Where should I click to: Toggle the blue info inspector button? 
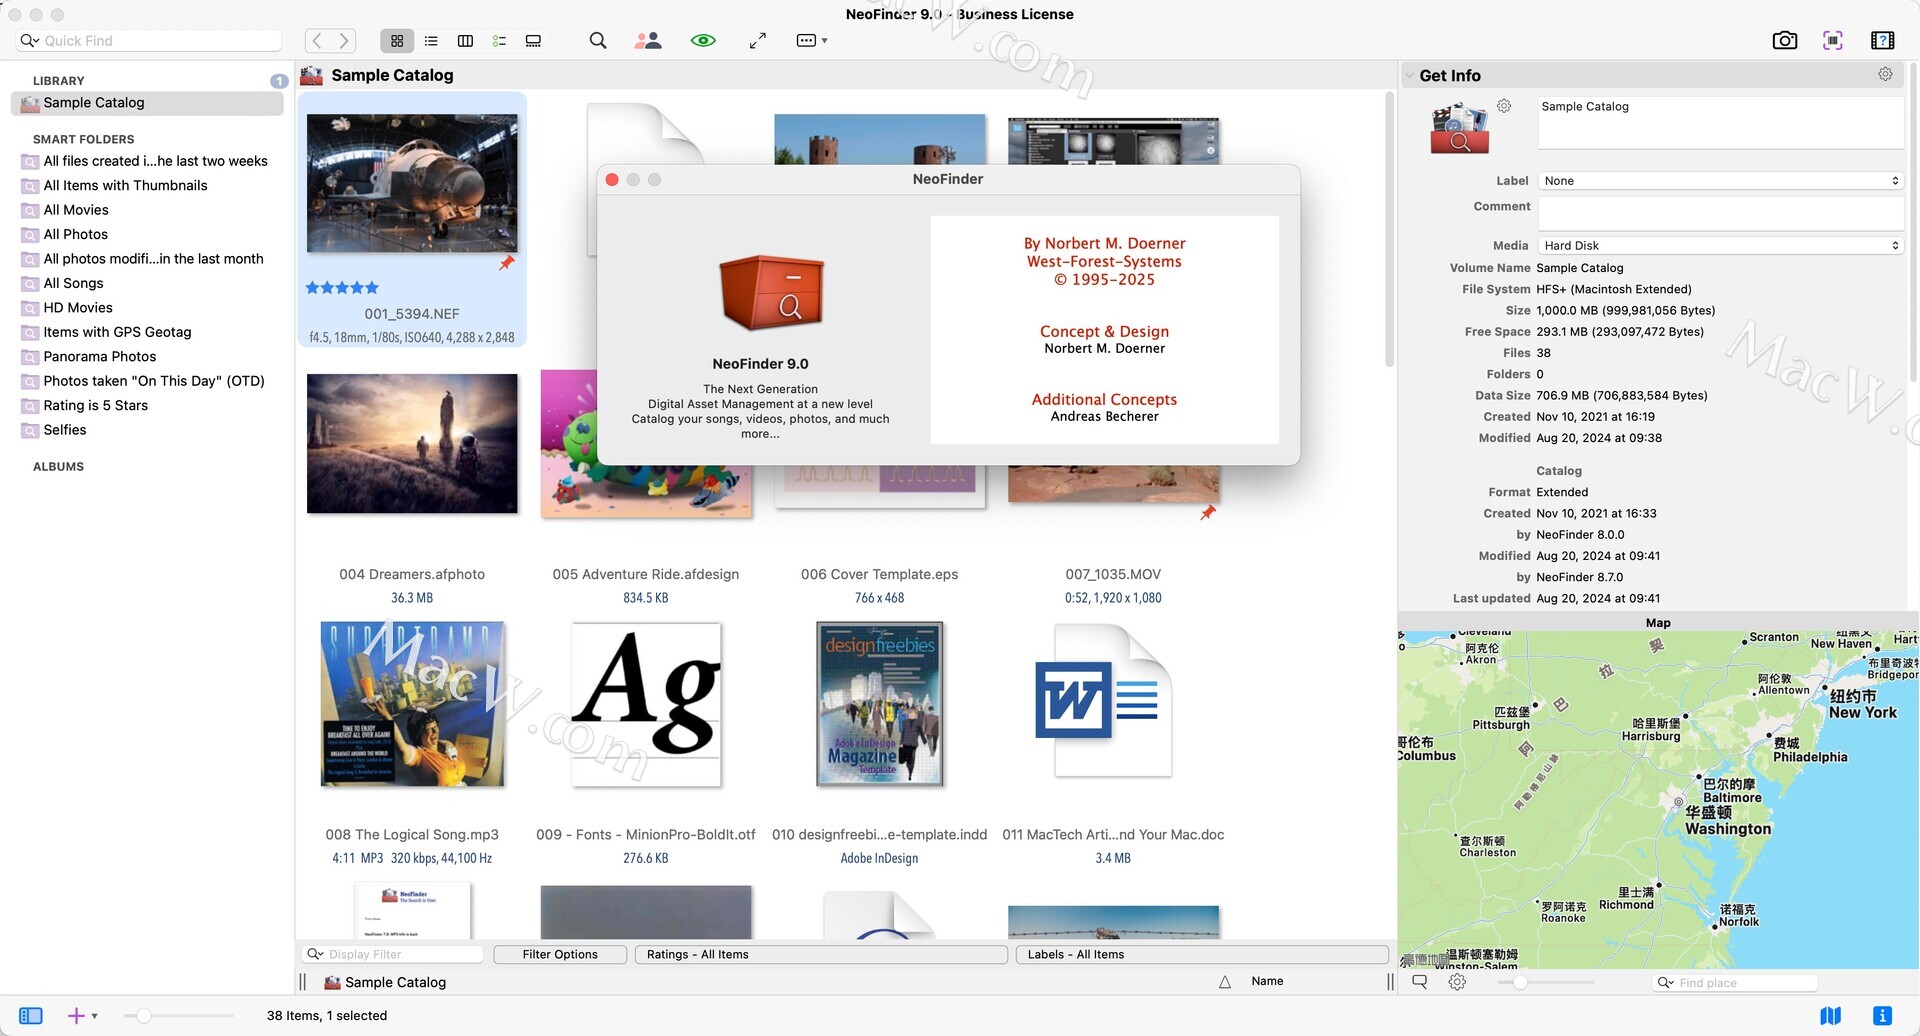[x=1881, y=1016]
